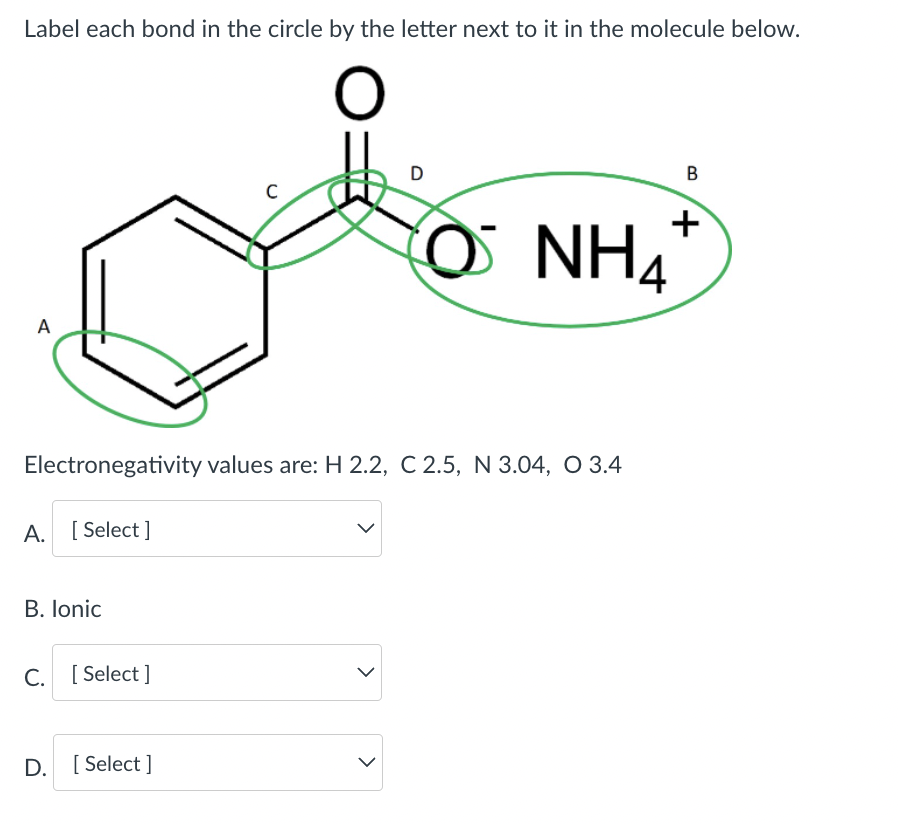Click the [Select] placeholder next to D
Image resolution: width=898 pixels, height=824 pixels.
coord(108,763)
